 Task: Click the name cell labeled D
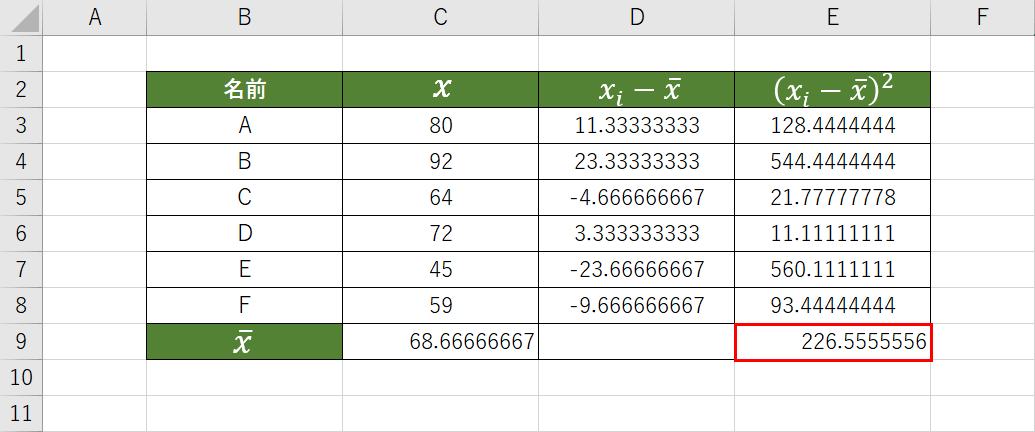(244, 234)
